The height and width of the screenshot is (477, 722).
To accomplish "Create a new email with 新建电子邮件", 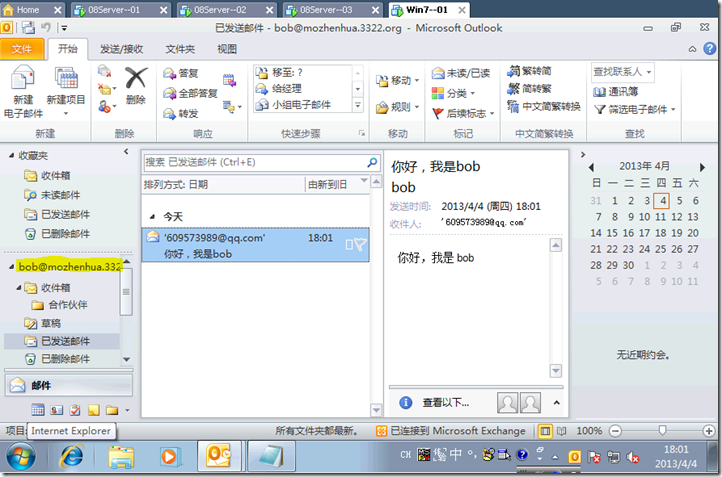I will tap(23, 92).
